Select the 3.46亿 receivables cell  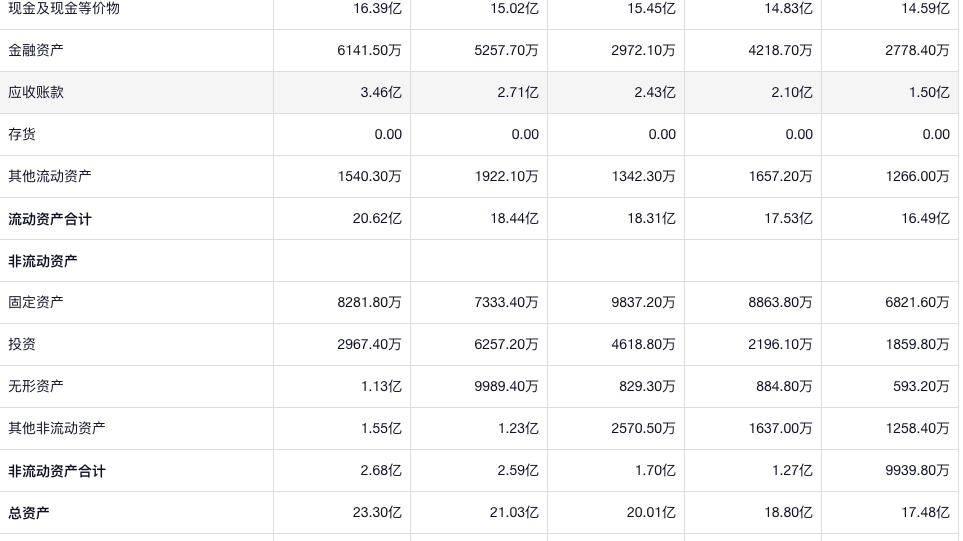[381, 92]
